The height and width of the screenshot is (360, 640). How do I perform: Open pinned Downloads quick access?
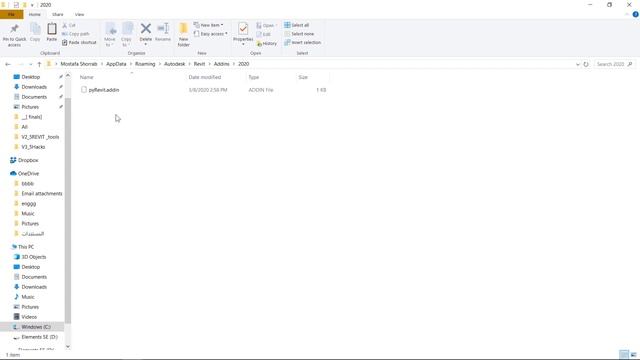[34, 87]
